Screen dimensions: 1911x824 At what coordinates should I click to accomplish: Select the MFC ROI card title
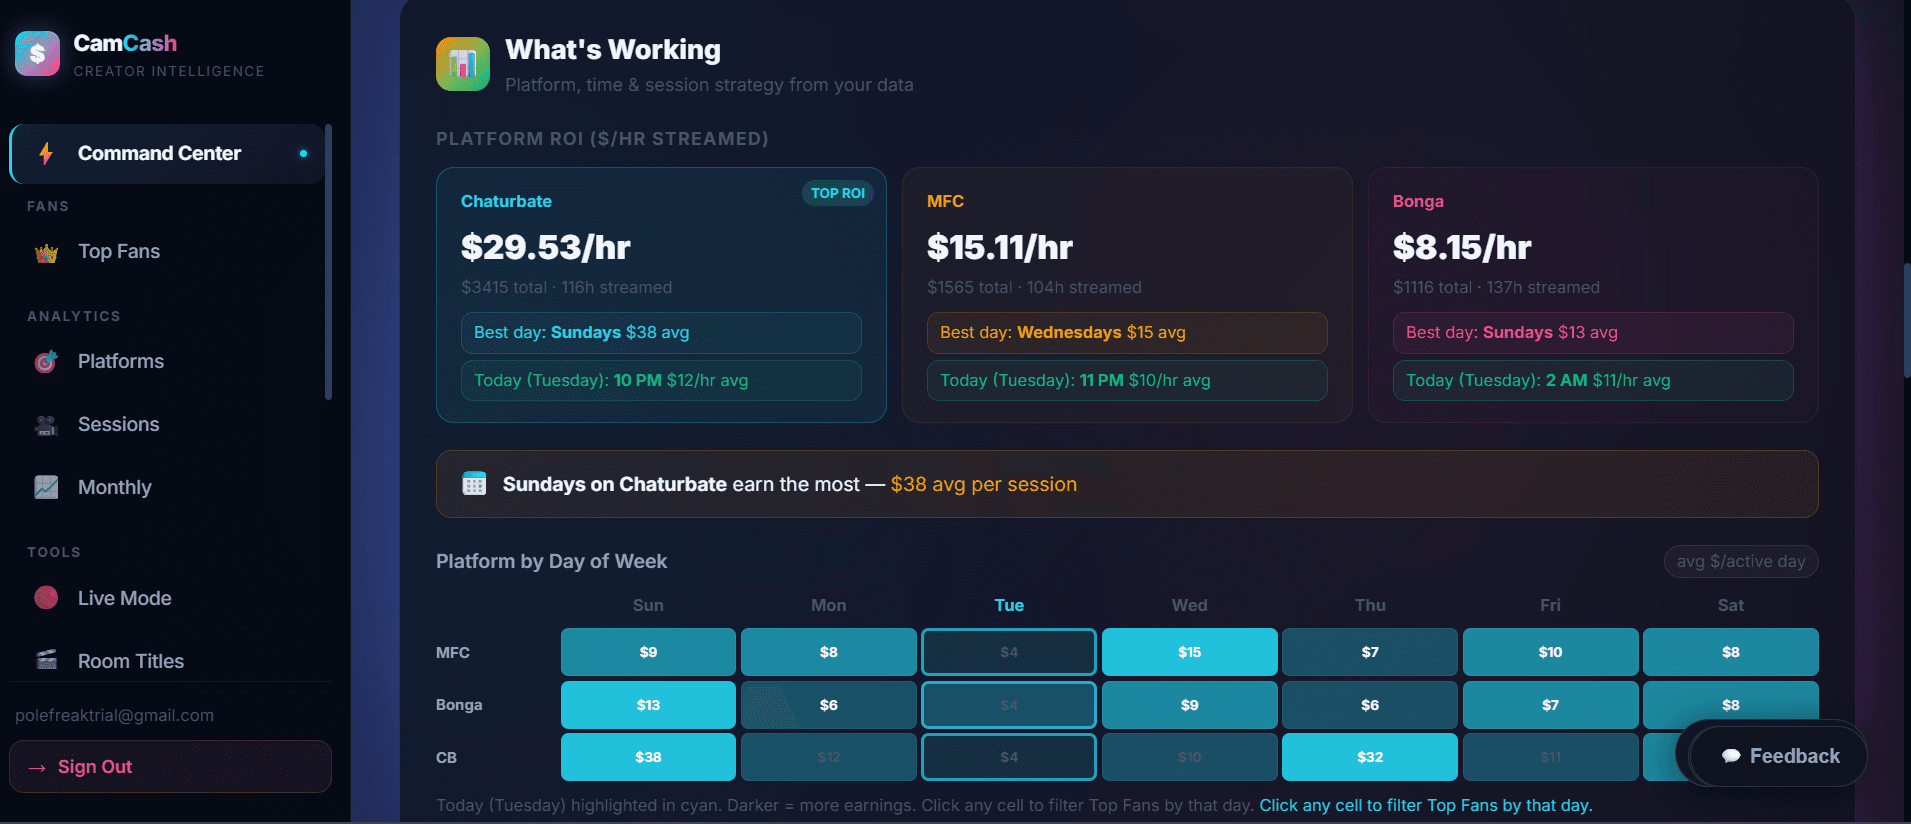point(945,201)
